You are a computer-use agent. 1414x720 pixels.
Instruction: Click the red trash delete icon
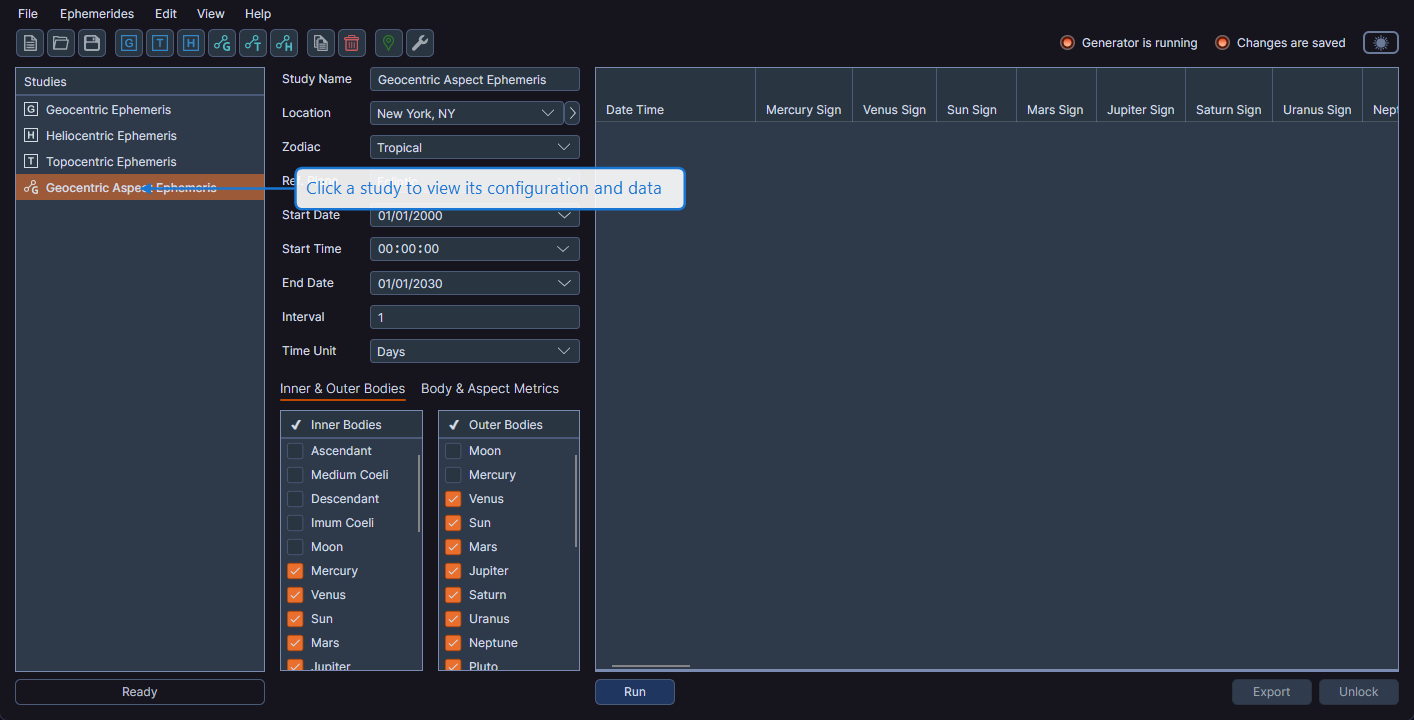[x=352, y=43]
